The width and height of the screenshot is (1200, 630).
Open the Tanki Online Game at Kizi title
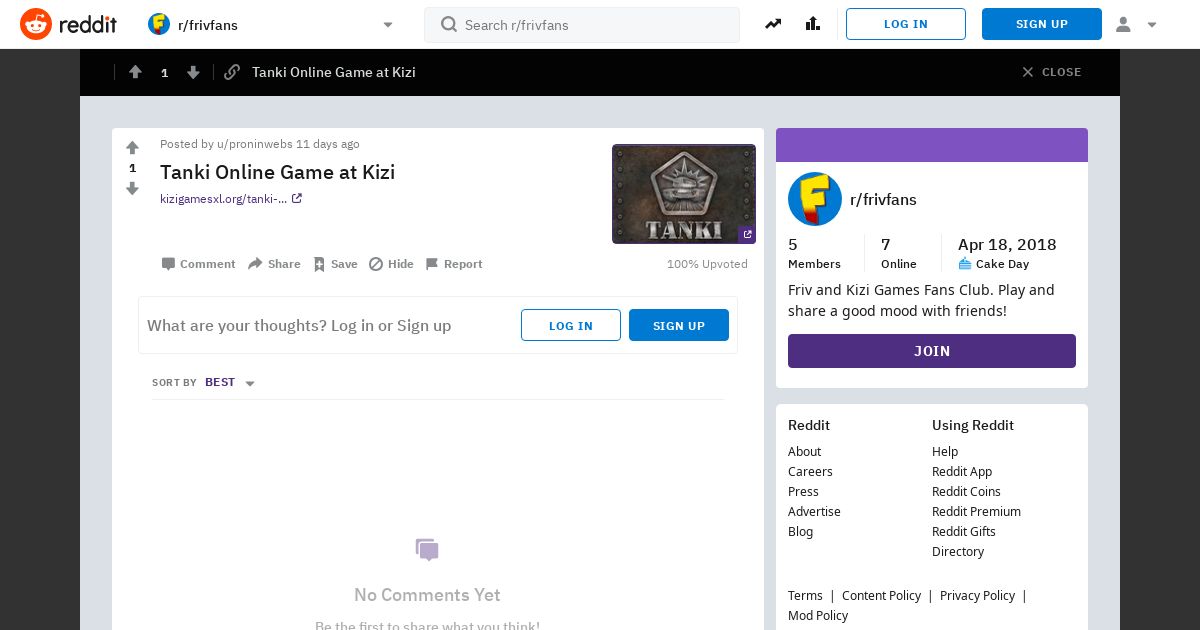point(277,172)
